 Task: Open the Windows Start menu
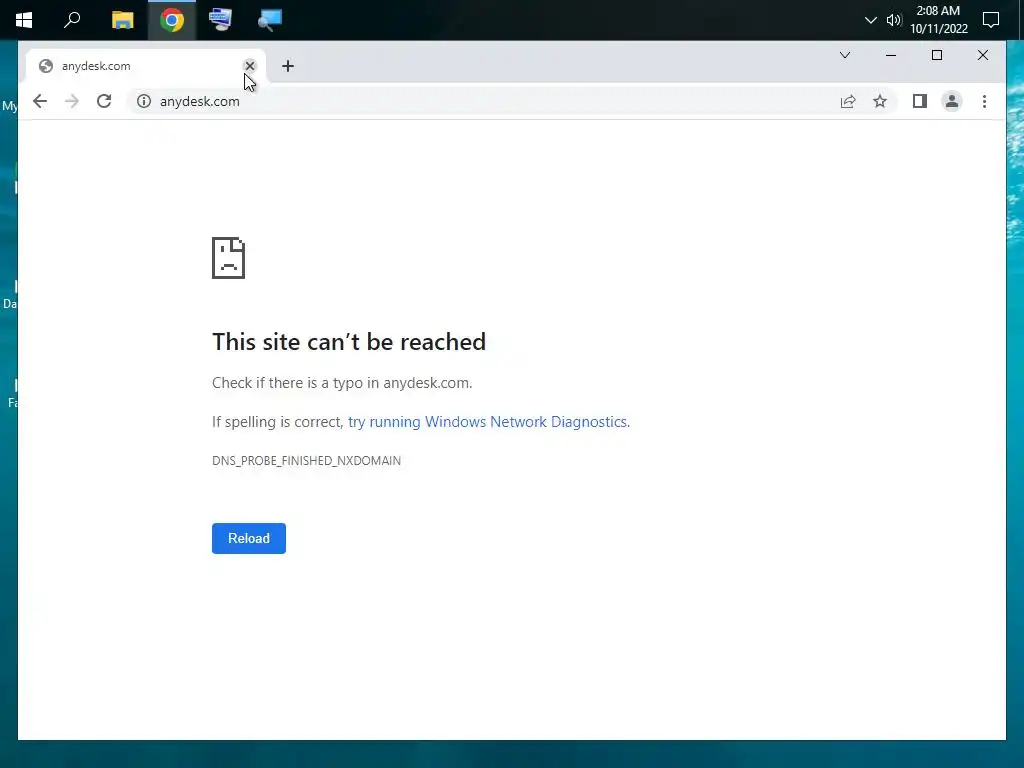click(x=24, y=20)
